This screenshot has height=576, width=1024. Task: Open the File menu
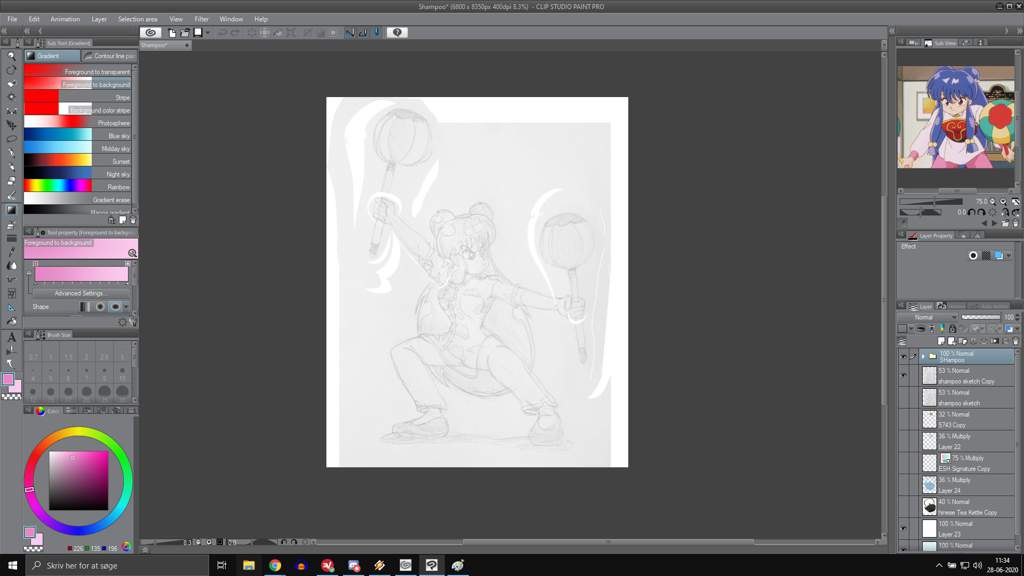[x=12, y=19]
